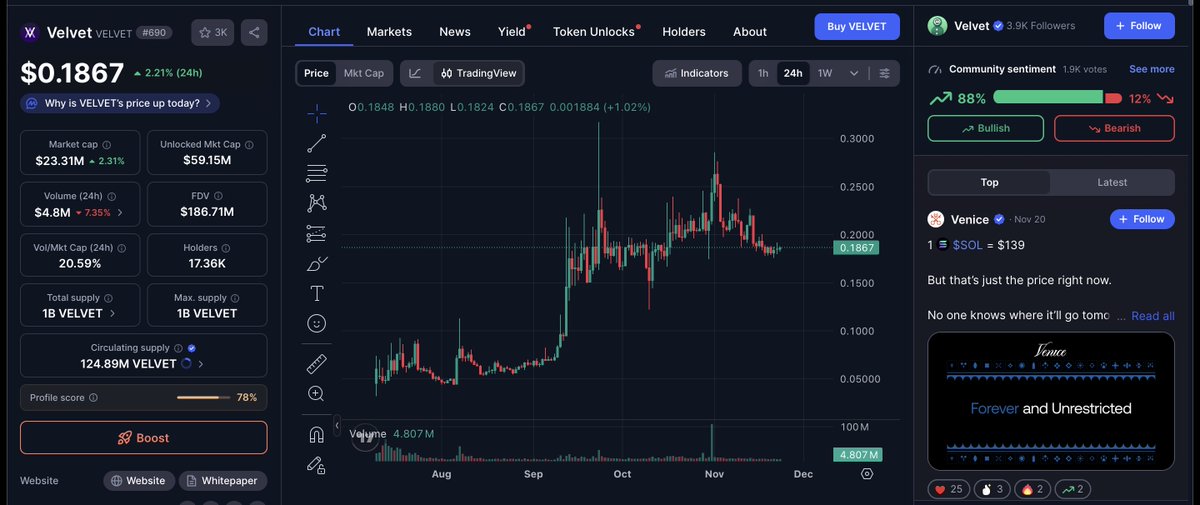The image size is (1200, 505).
Task: Select the text annotation tool
Action: point(316,293)
